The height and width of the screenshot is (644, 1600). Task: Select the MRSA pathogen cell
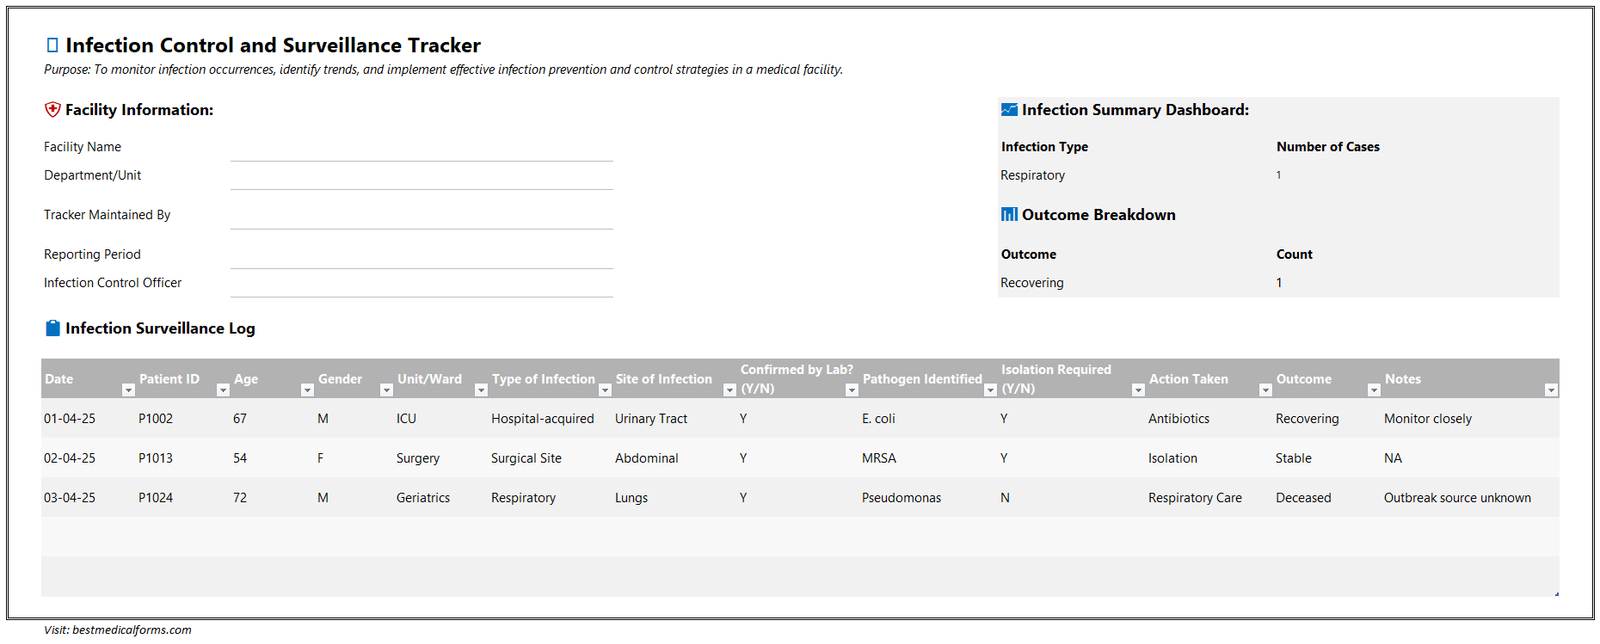tap(879, 458)
